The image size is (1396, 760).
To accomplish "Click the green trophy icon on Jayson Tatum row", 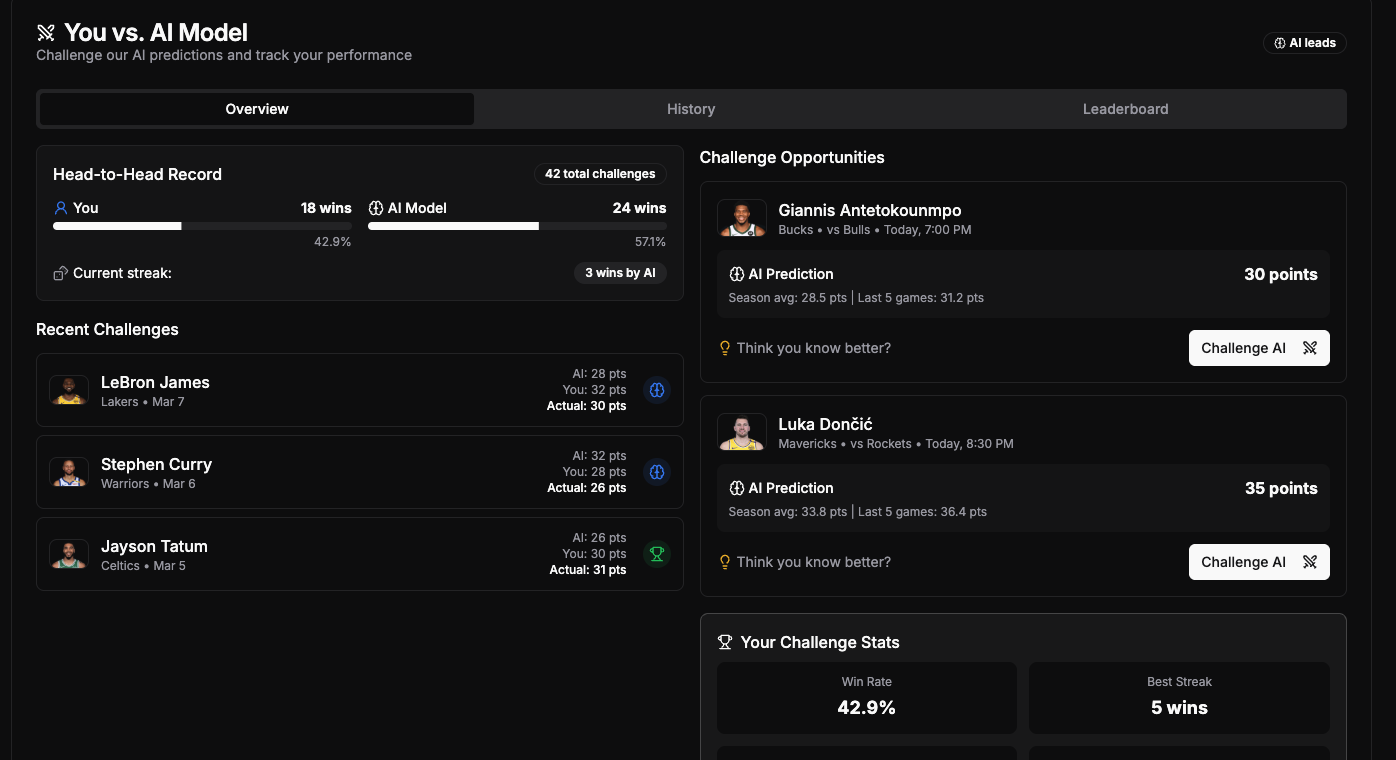I will click(657, 554).
